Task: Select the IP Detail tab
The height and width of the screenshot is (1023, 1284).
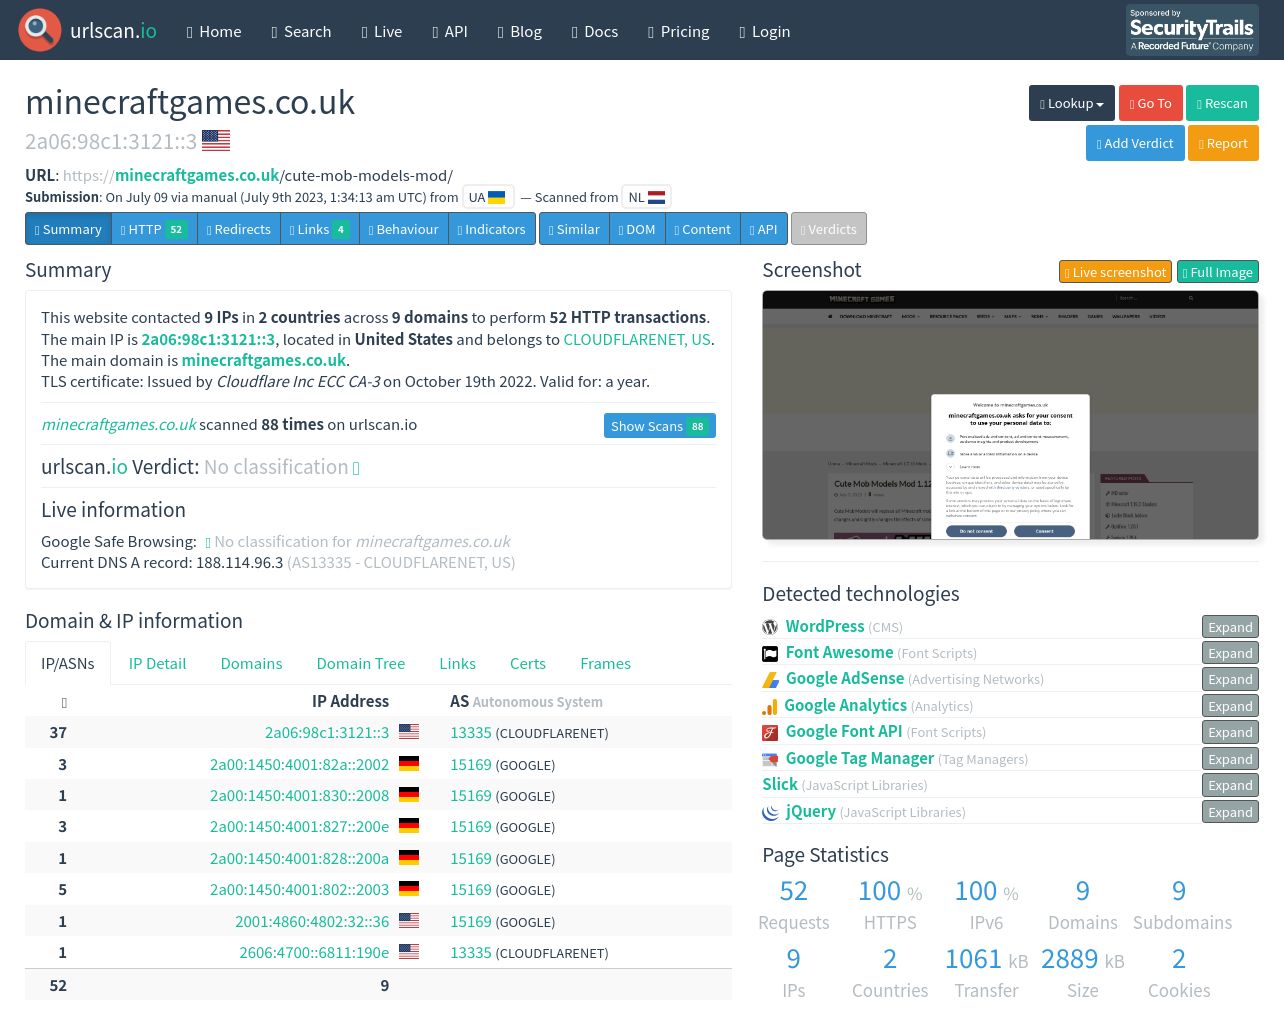Action: pyautogui.click(x=157, y=663)
